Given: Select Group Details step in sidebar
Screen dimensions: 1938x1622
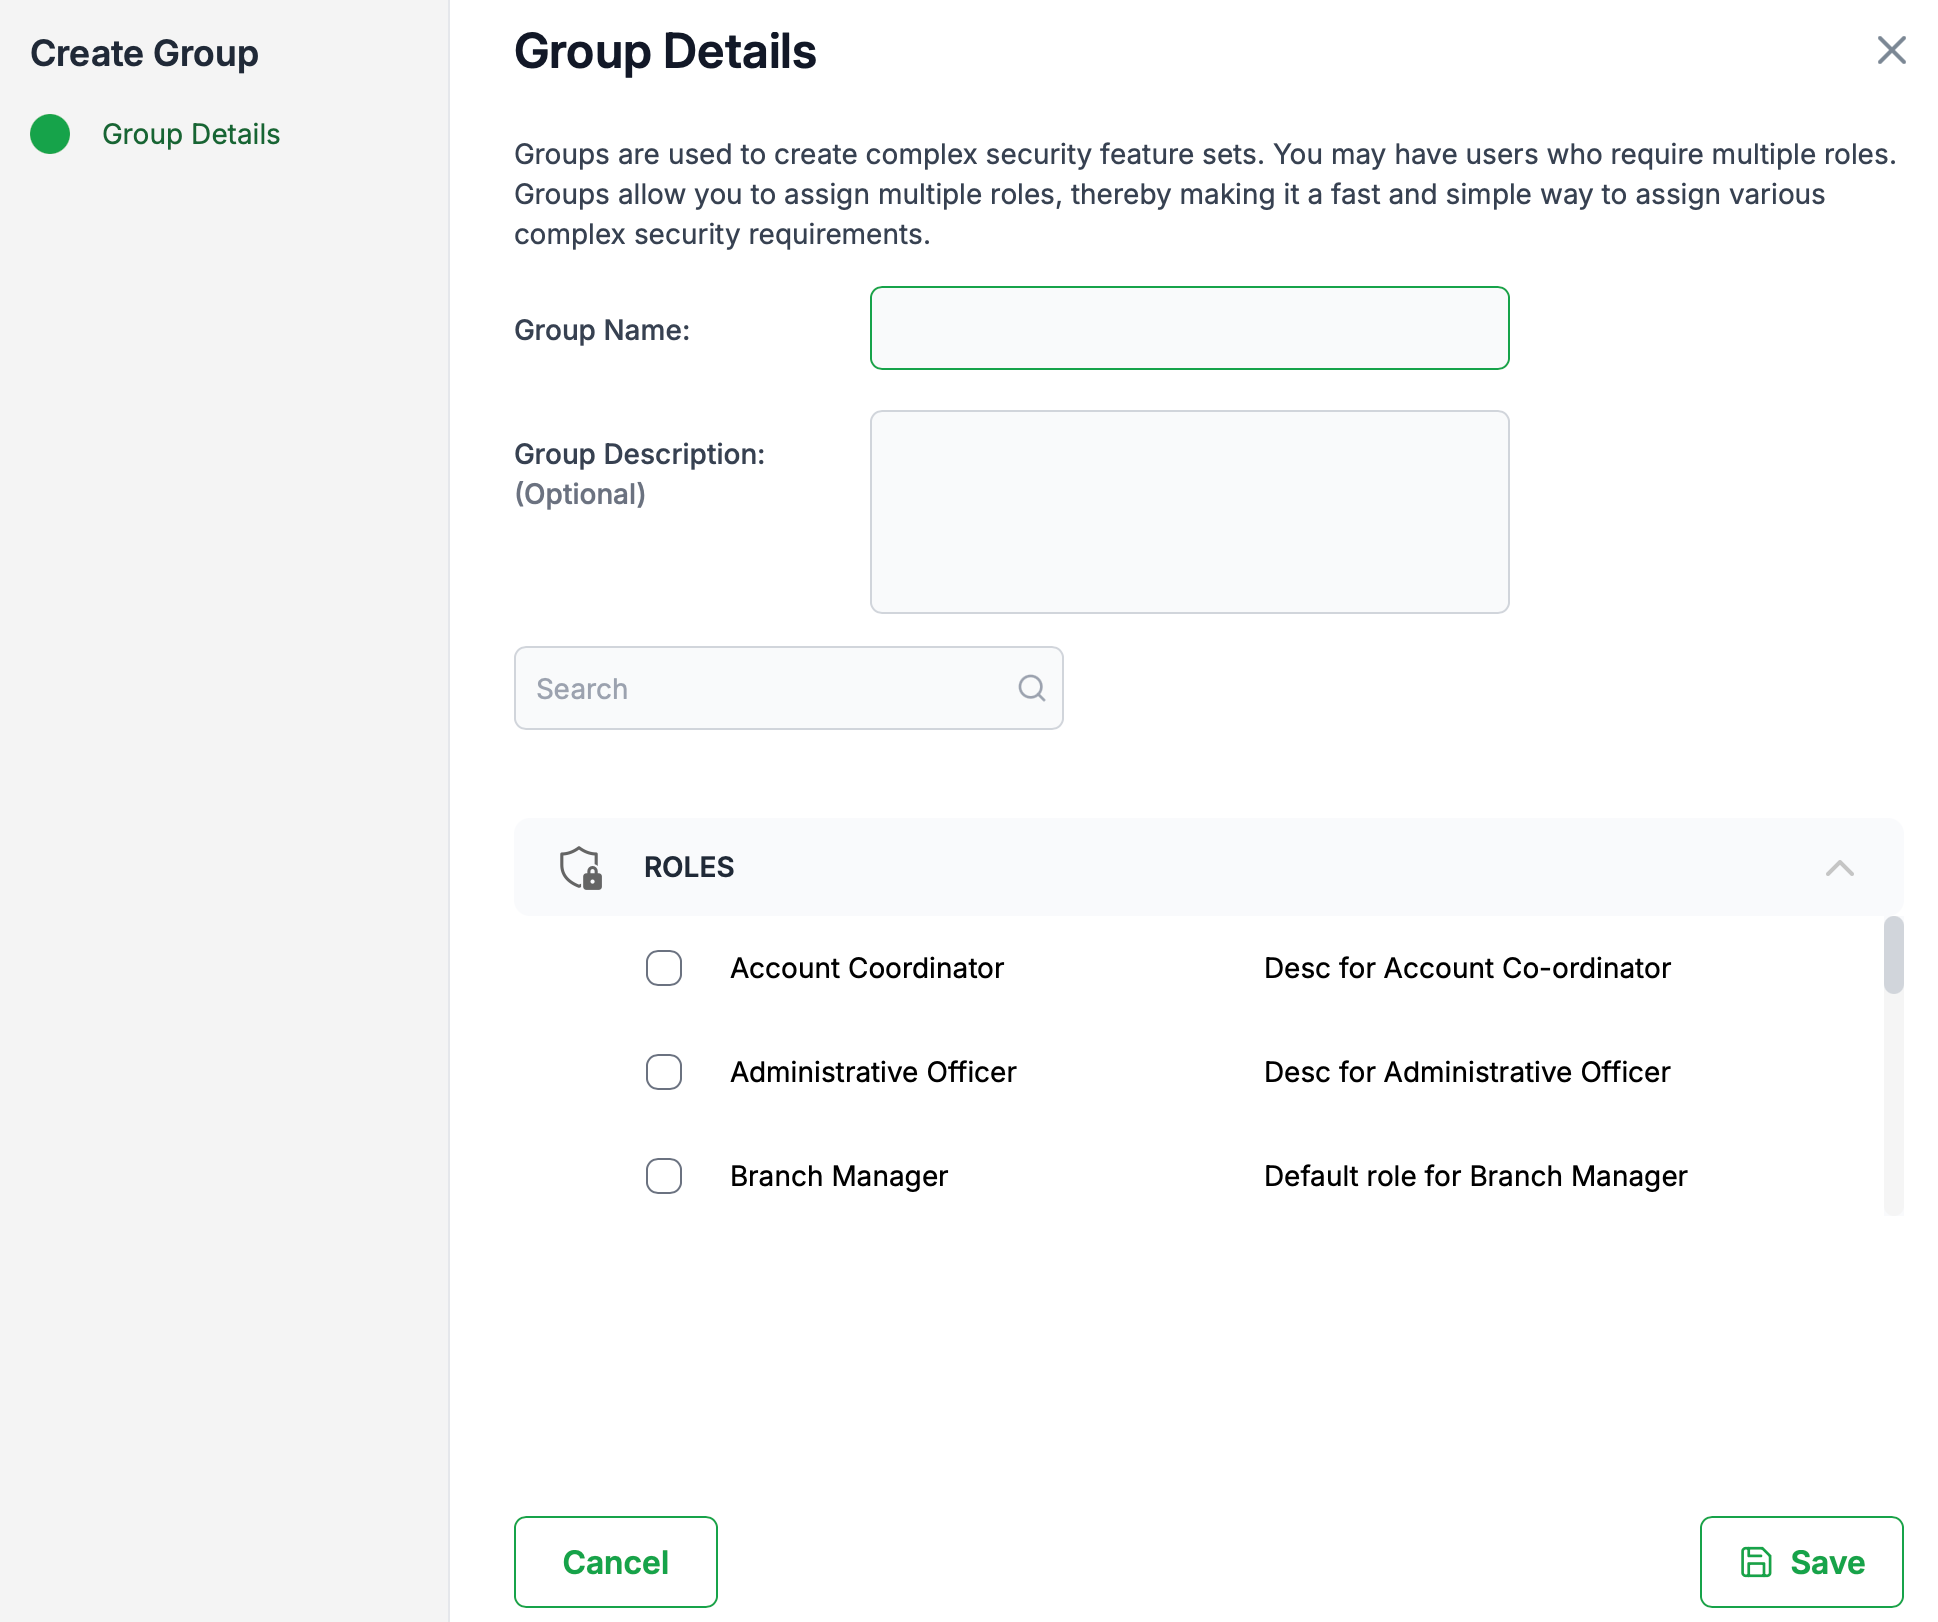Looking at the screenshot, I should [190, 134].
